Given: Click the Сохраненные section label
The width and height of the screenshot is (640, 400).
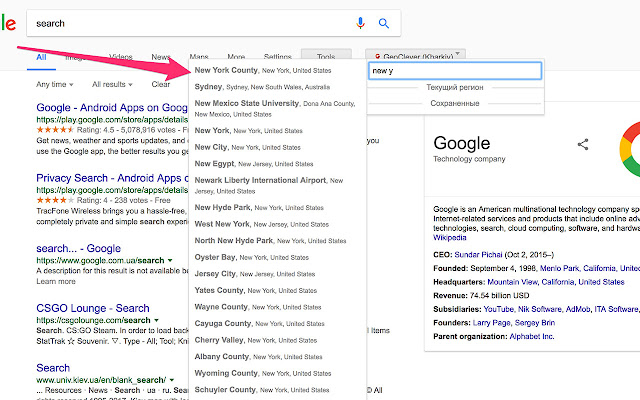Looking at the screenshot, I should click(x=455, y=103).
